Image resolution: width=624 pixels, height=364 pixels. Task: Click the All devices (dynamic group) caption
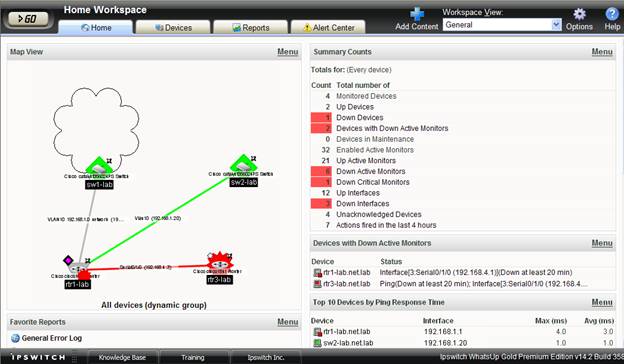tap(154, 305)
